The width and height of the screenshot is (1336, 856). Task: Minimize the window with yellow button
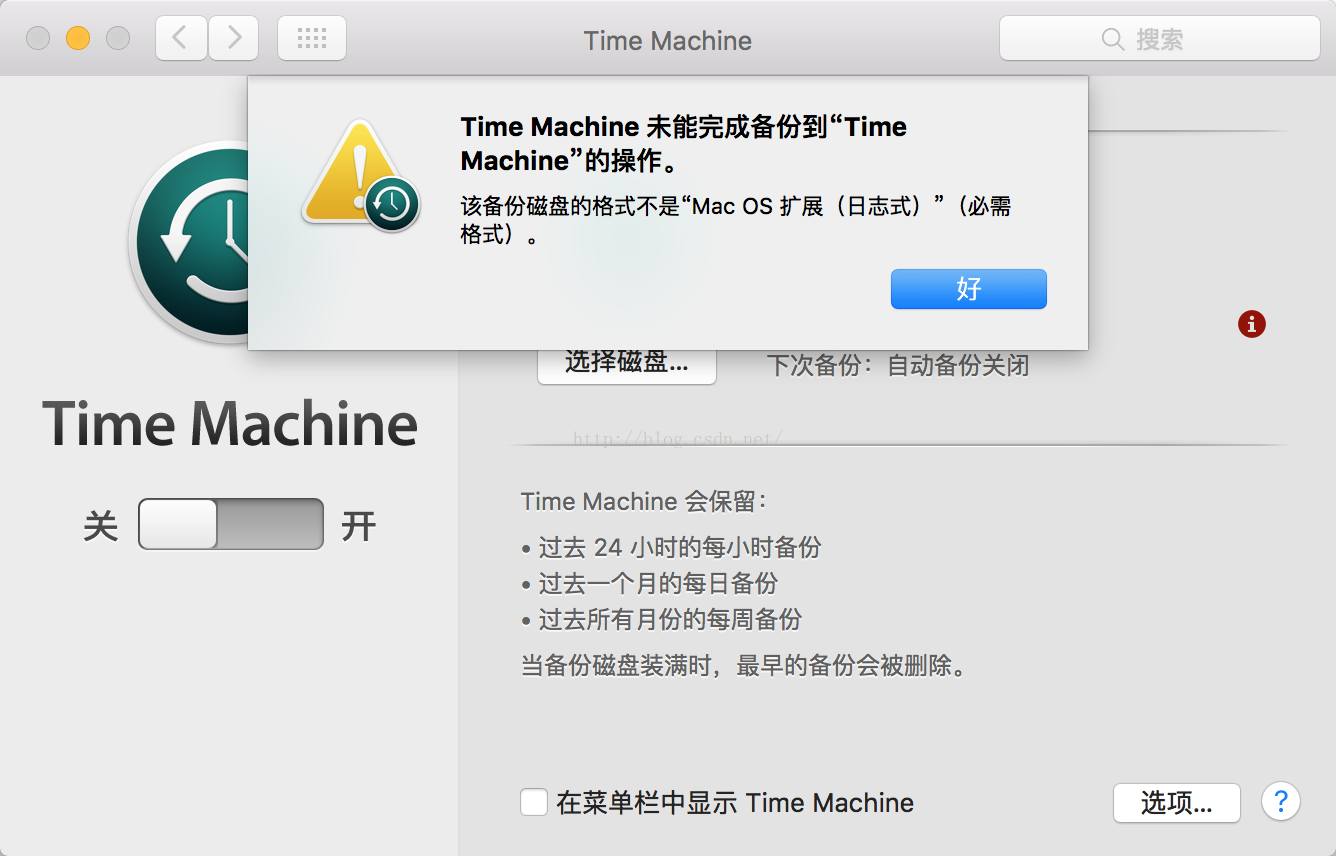coord(78,39)
